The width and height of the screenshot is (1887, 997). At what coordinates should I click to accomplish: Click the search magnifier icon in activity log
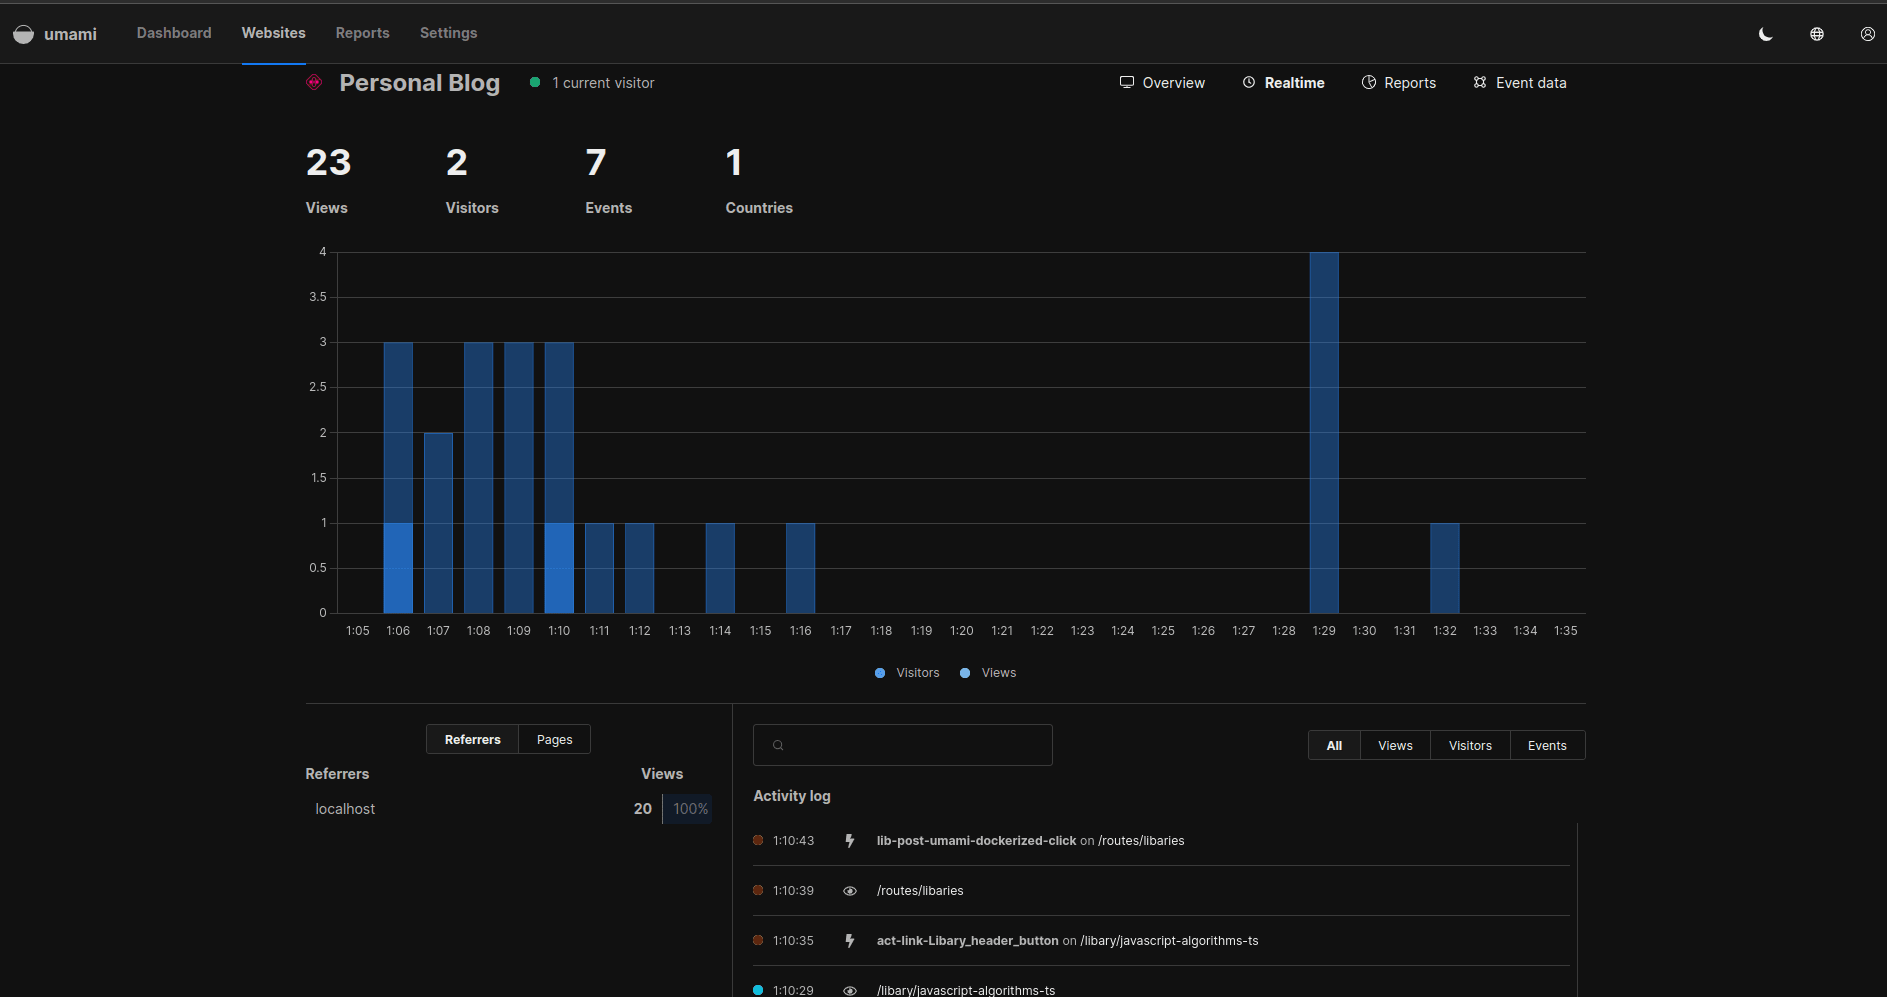(x=778, y=745)
